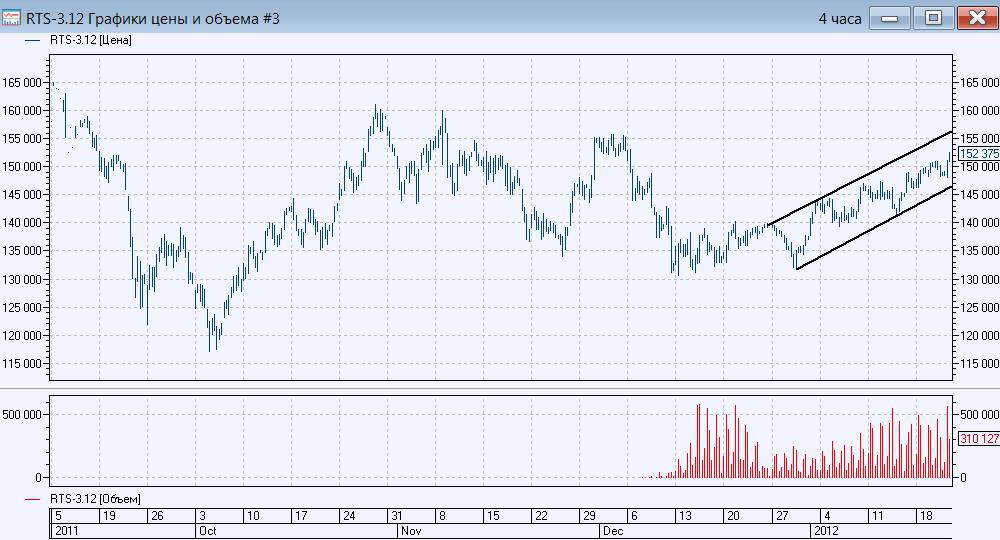The height and width of the screenshot is (540, 1000).
Task: Click the '2012' year label on time axis
Action: coord(826,530)
